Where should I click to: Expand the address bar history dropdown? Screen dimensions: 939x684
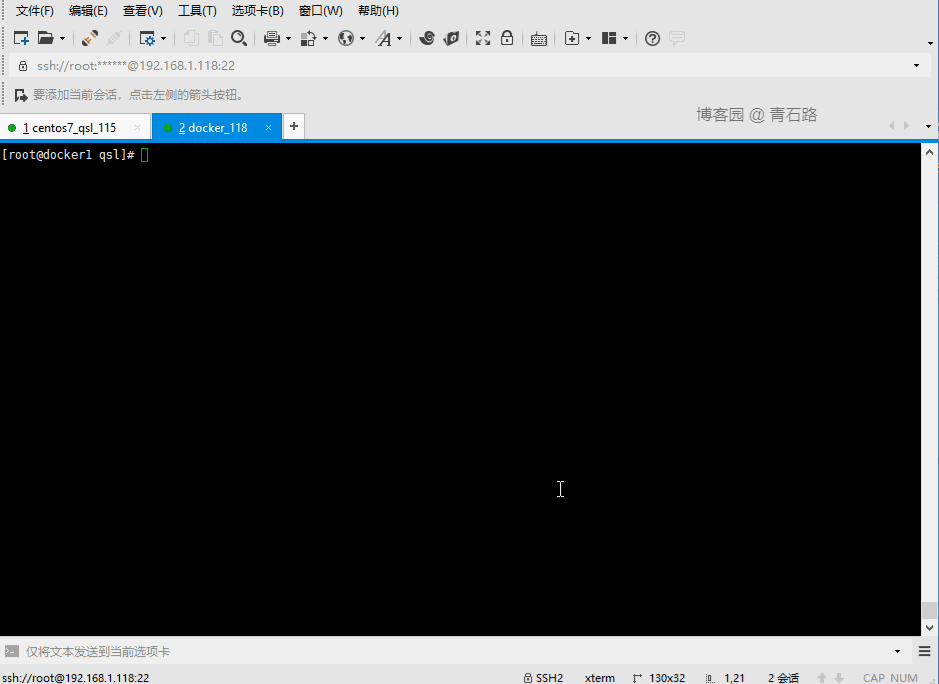[916, 65]
